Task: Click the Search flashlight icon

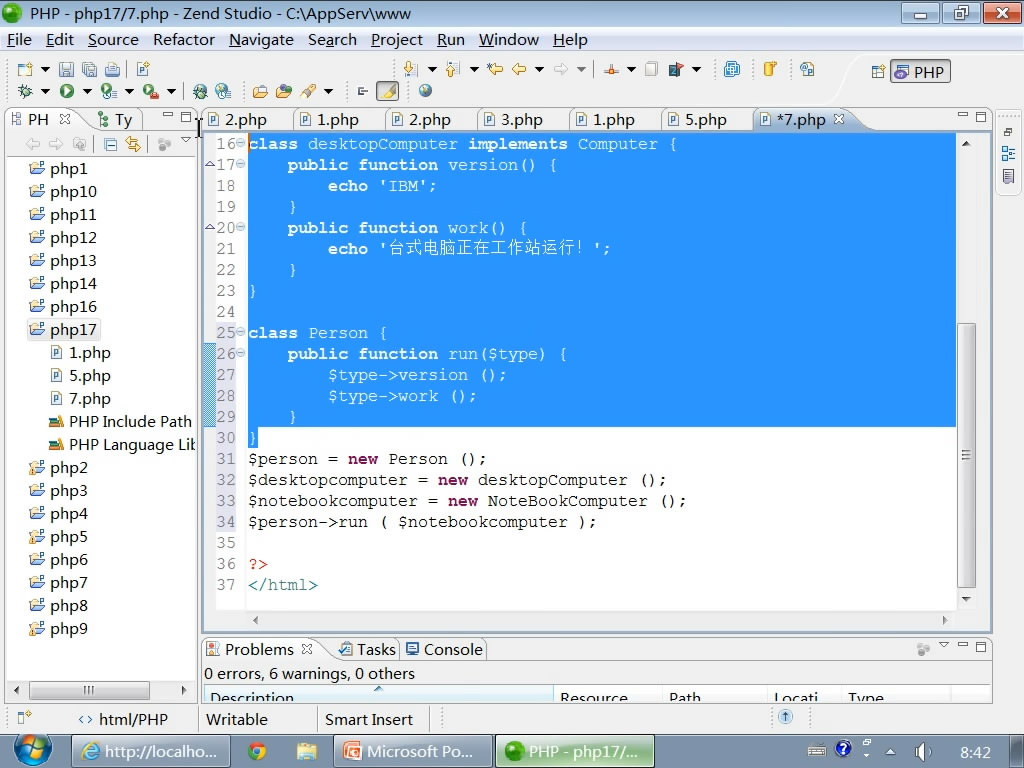Action: coord(308,91)
